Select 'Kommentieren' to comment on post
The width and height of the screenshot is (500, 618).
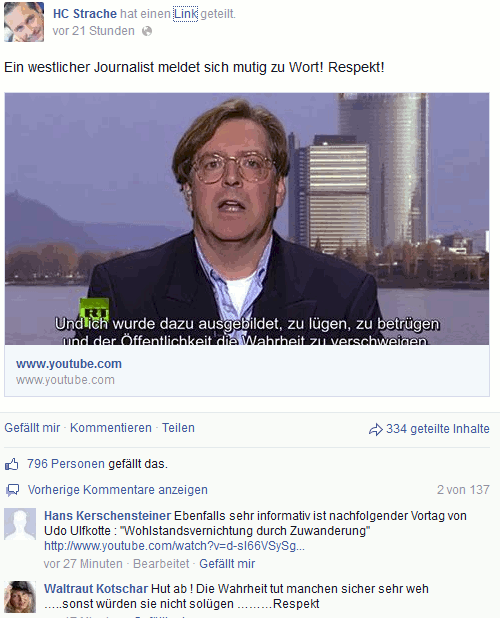pos(111,428)
